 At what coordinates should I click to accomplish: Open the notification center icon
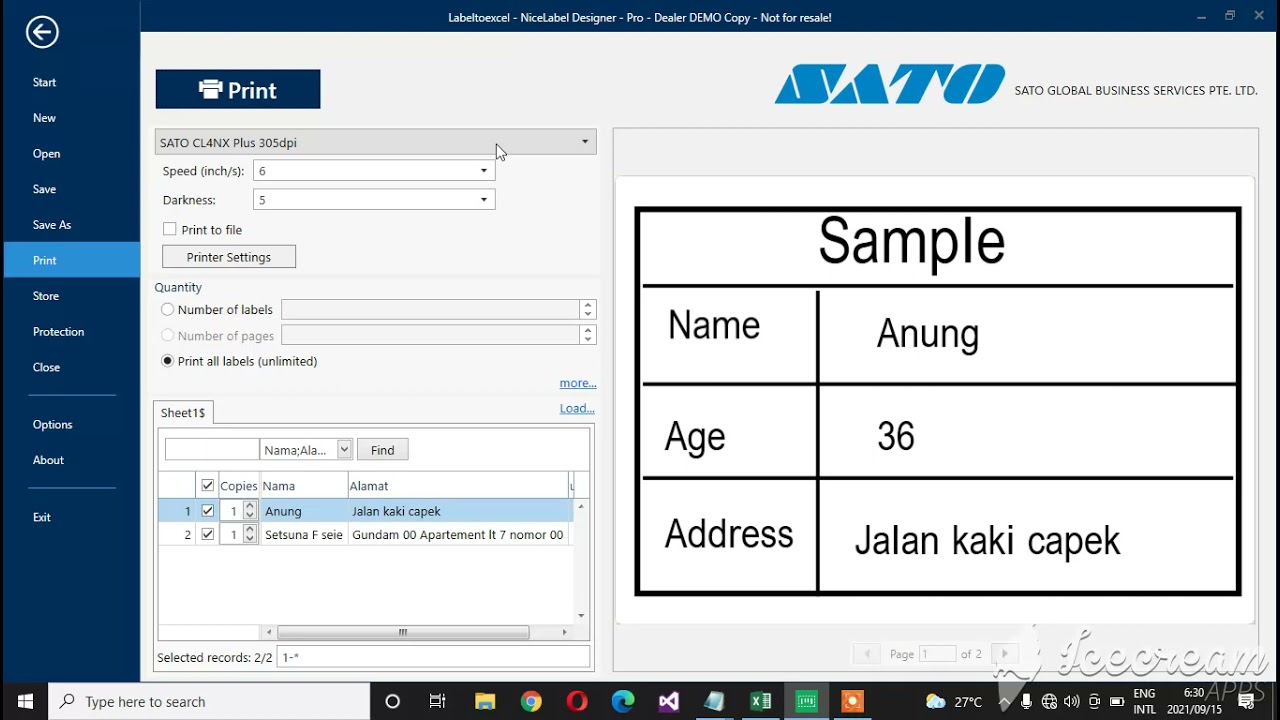[1245, 702]
